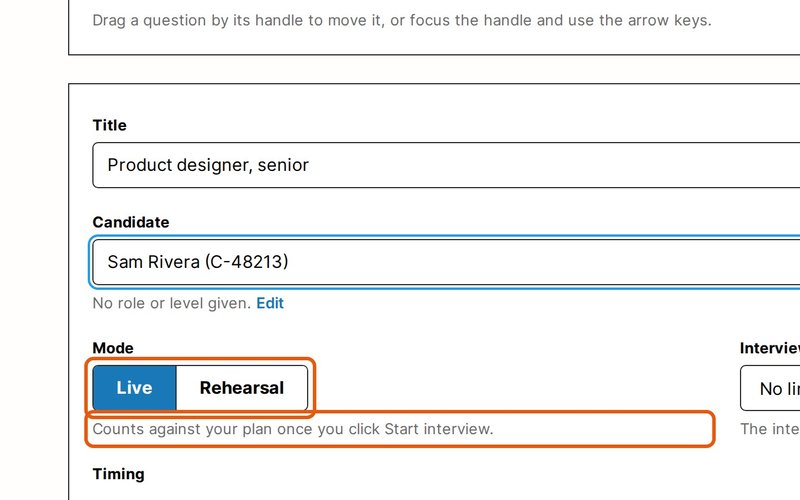Screen dimensions: 800x500
Task: Click the C-48213 ID in the Candidate field
Action: (x=246, y=262)
